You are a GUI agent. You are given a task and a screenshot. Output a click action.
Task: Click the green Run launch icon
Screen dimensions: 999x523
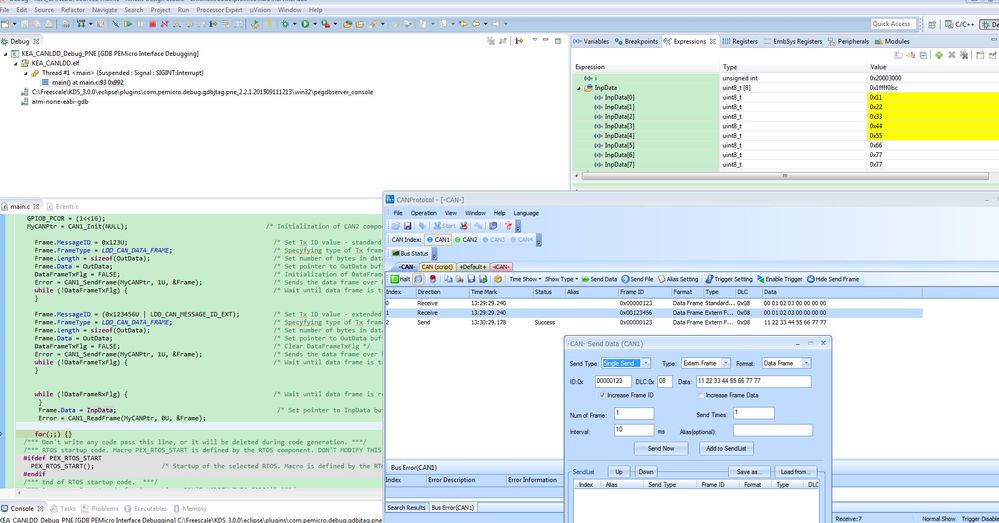305,24
